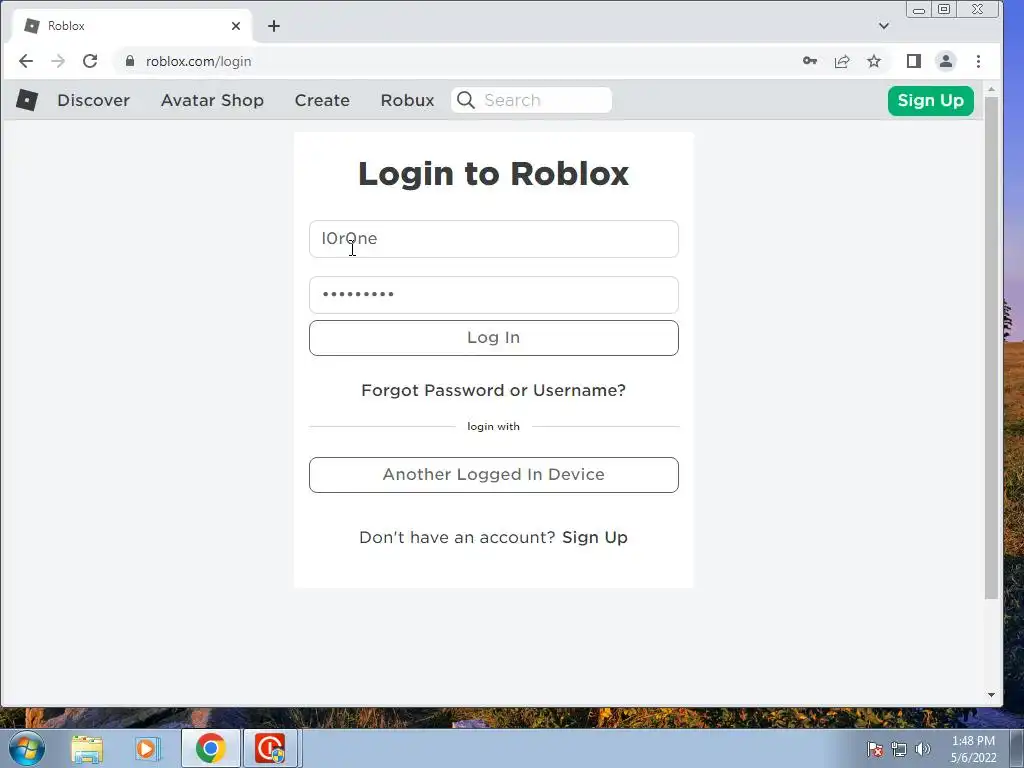Click the scrollbar up arrow
Viewport: 1024px width, 768px height.
[x=991, y=89]
